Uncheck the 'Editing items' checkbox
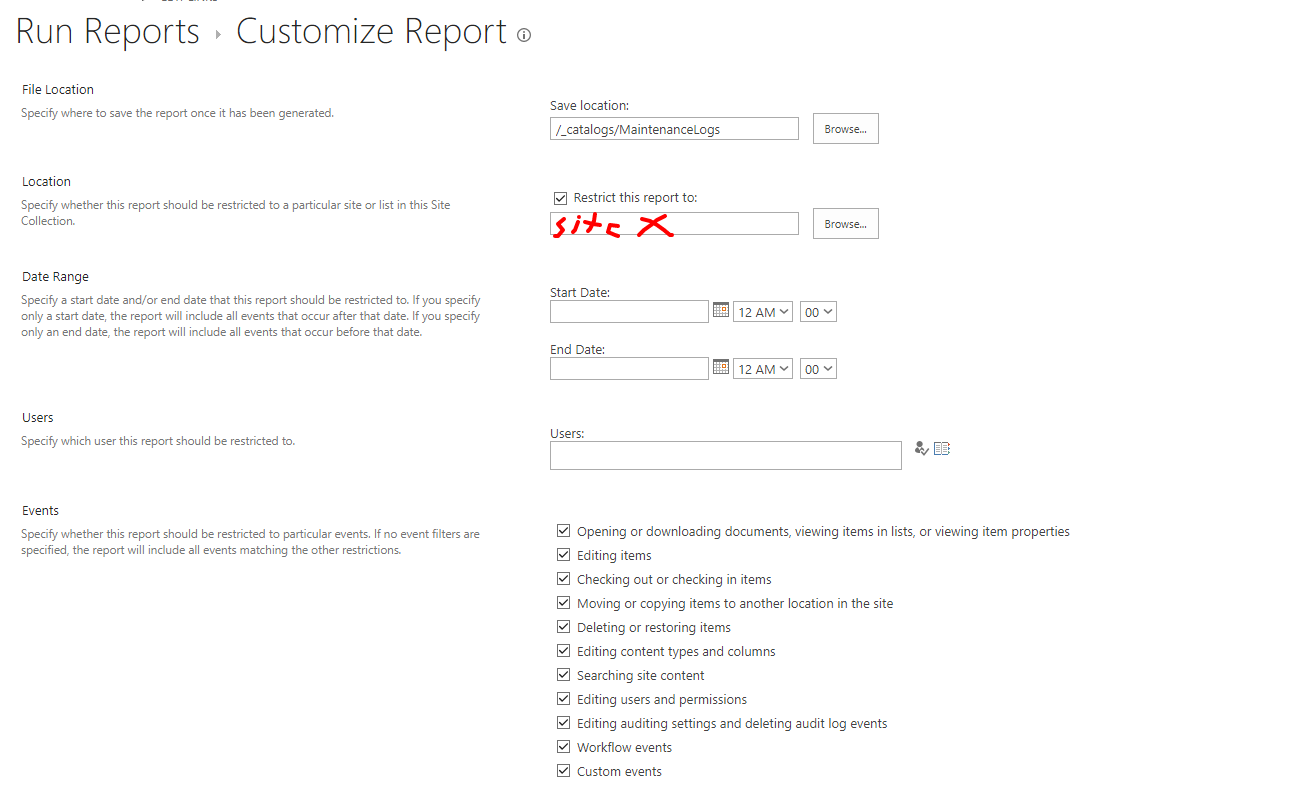Image resolution: width=1294 pixels, height=804 pixels. 564,555
